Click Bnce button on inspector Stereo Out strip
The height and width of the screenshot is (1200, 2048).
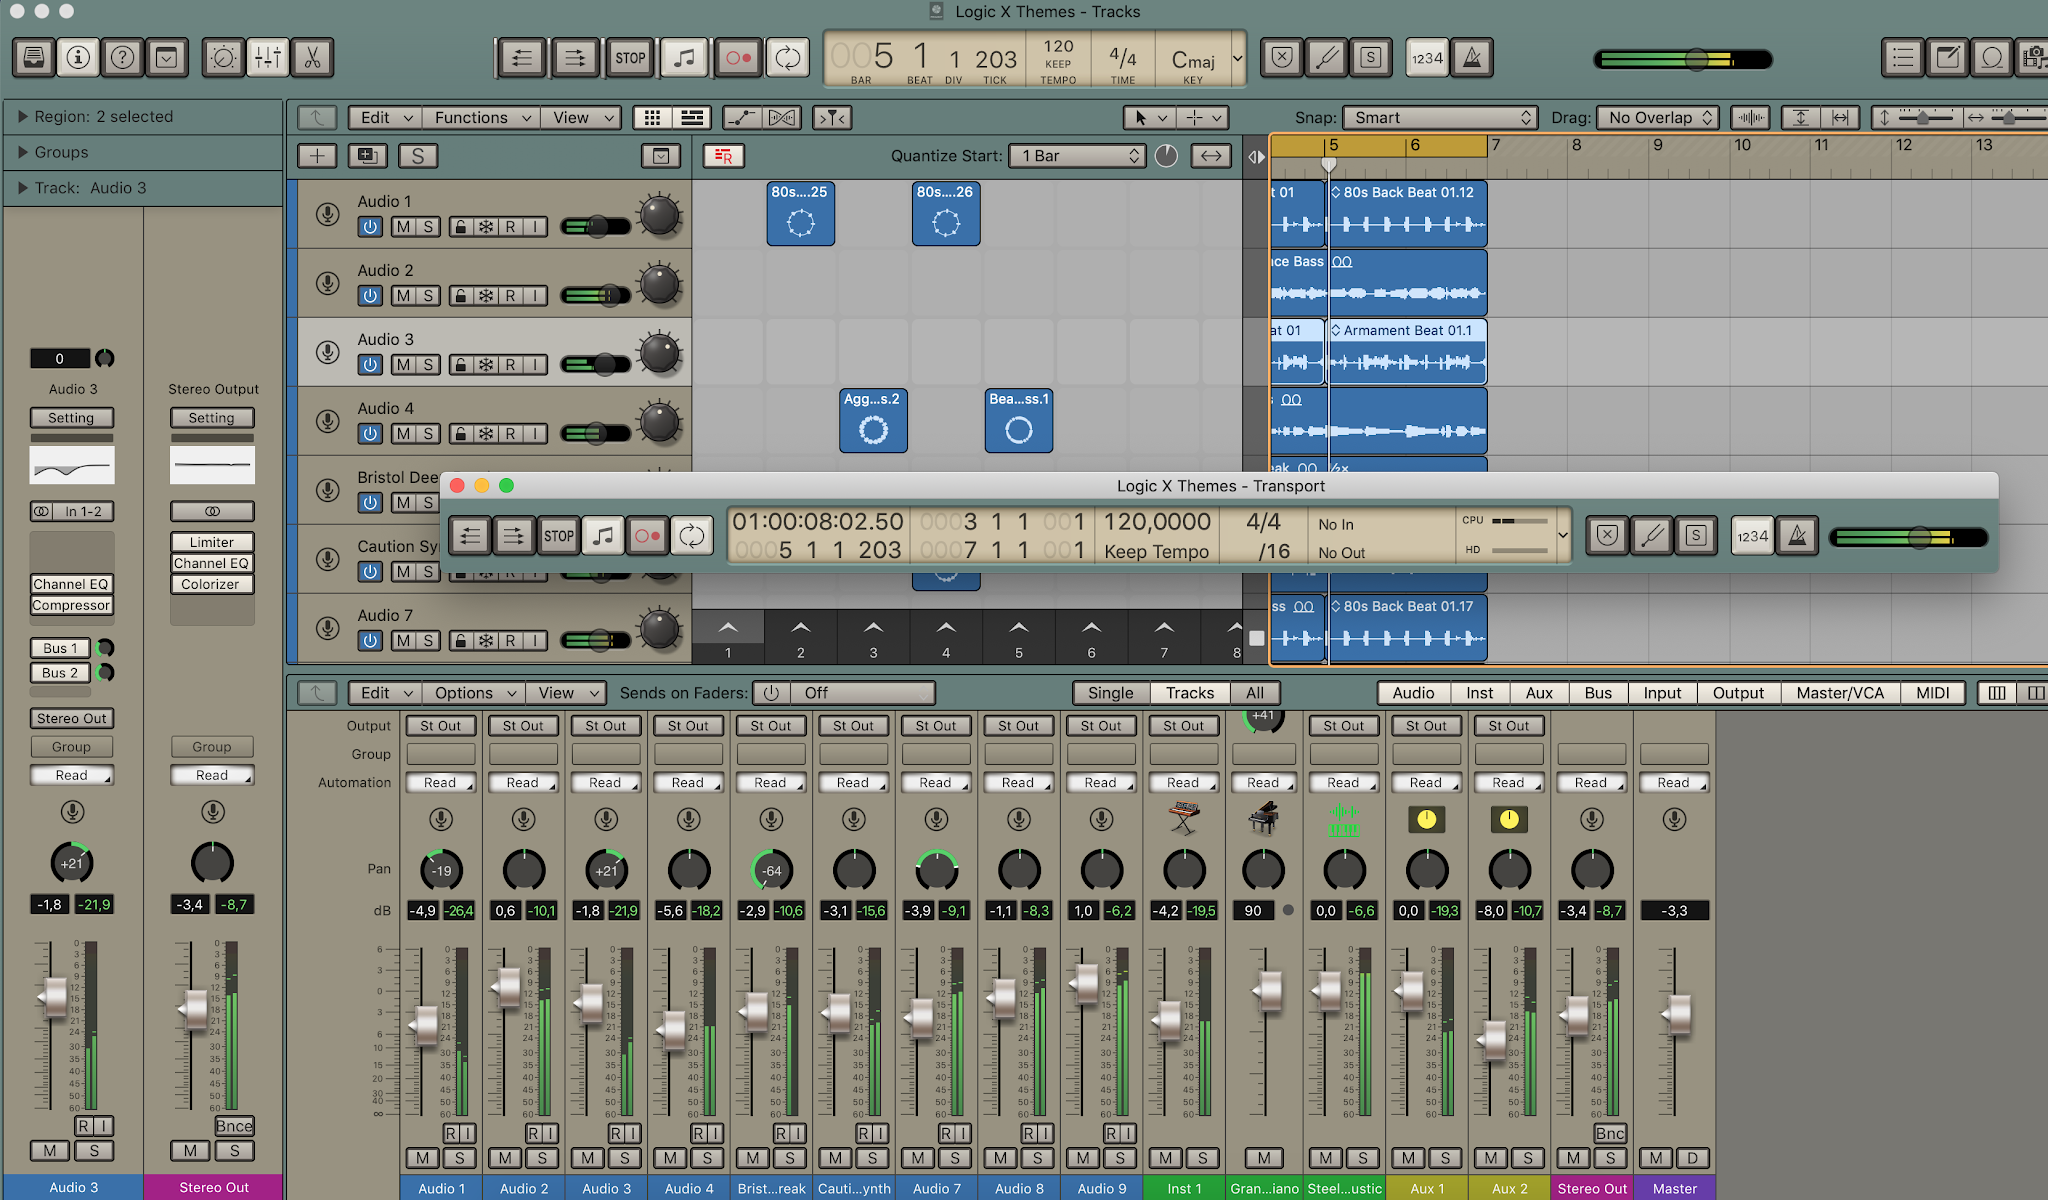pos(234,1126)
